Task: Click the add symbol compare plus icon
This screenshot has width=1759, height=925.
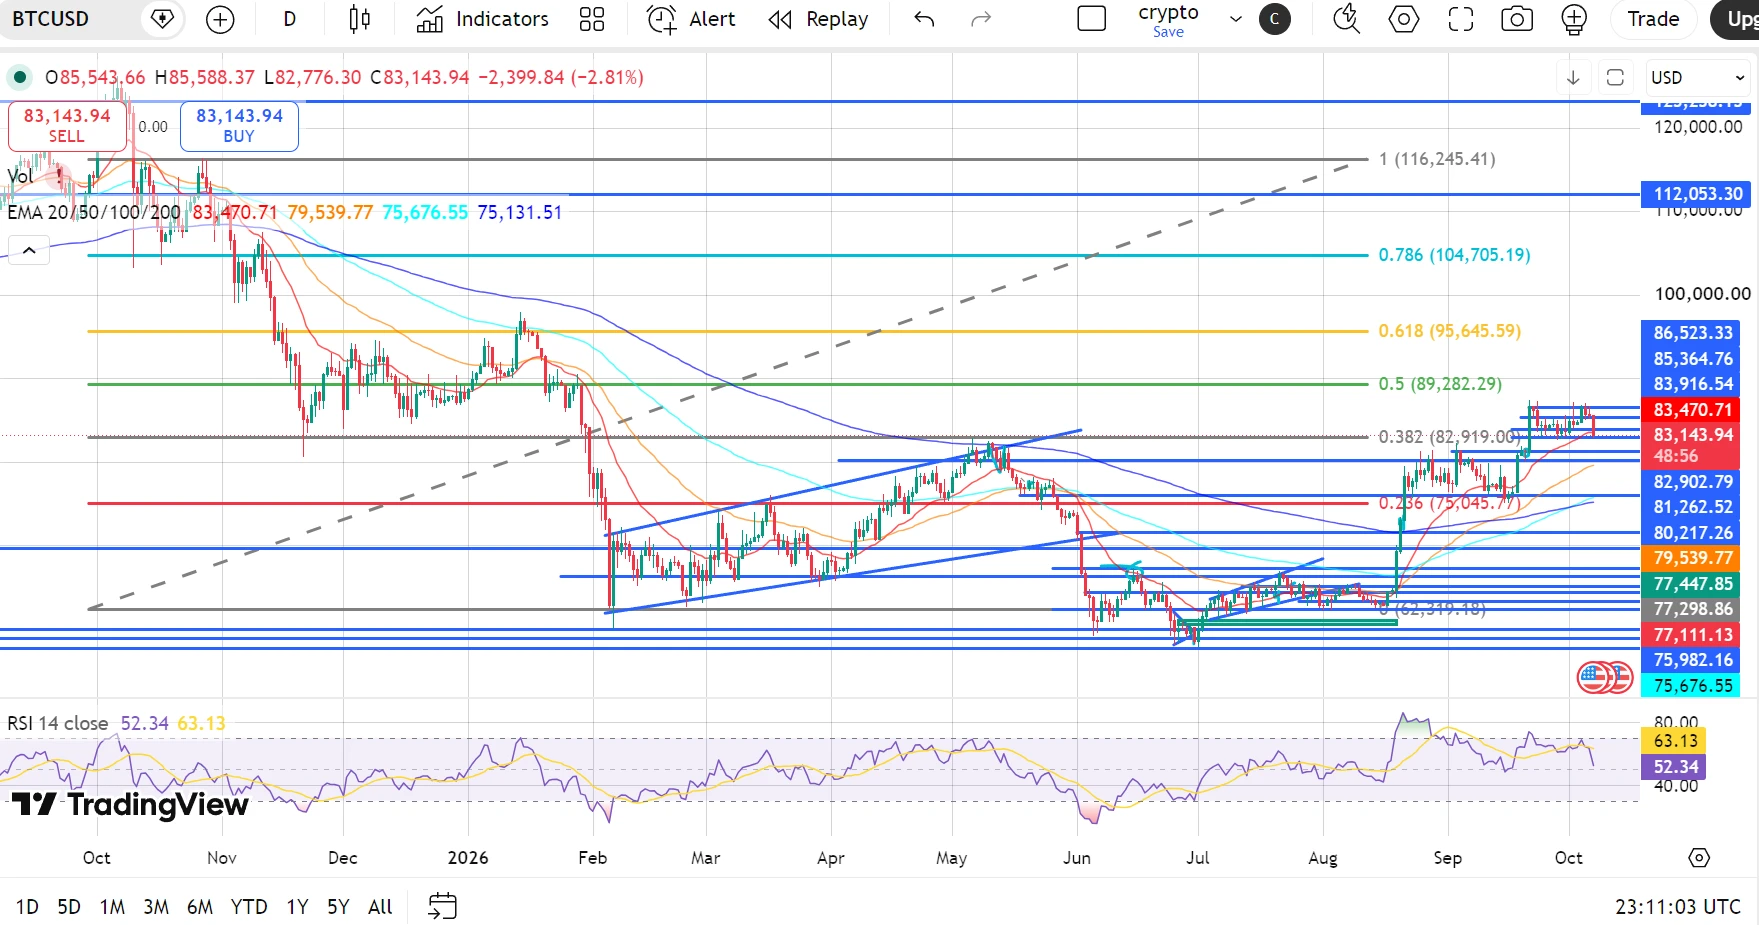Action: [x=220, y=19]
